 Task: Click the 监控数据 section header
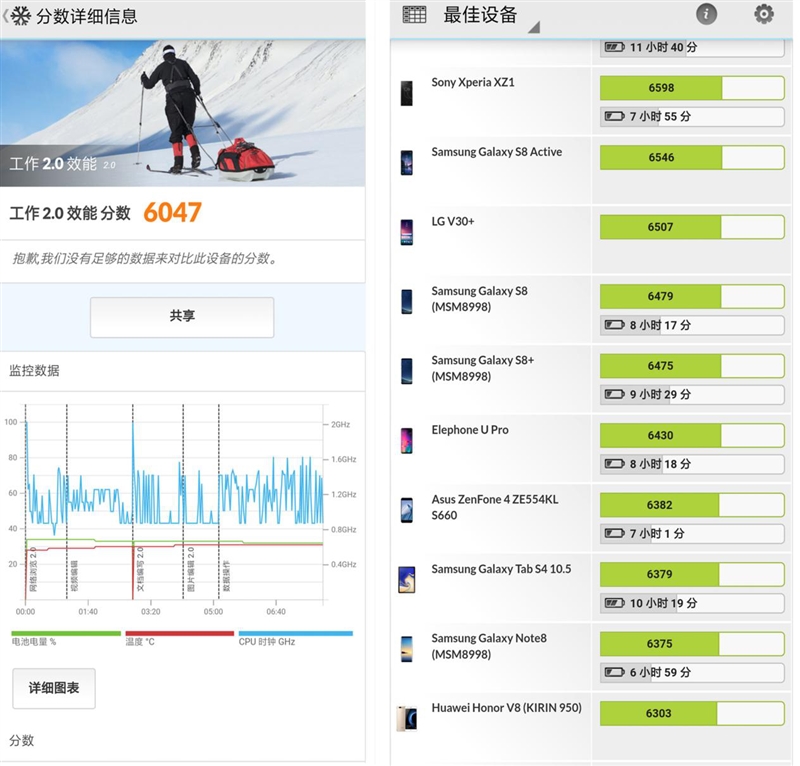coord(34,370)
